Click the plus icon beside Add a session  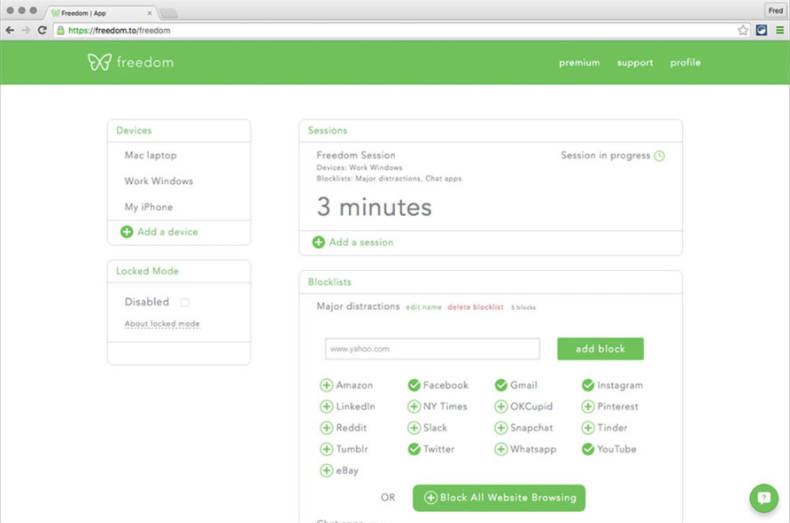pos(318,242)
